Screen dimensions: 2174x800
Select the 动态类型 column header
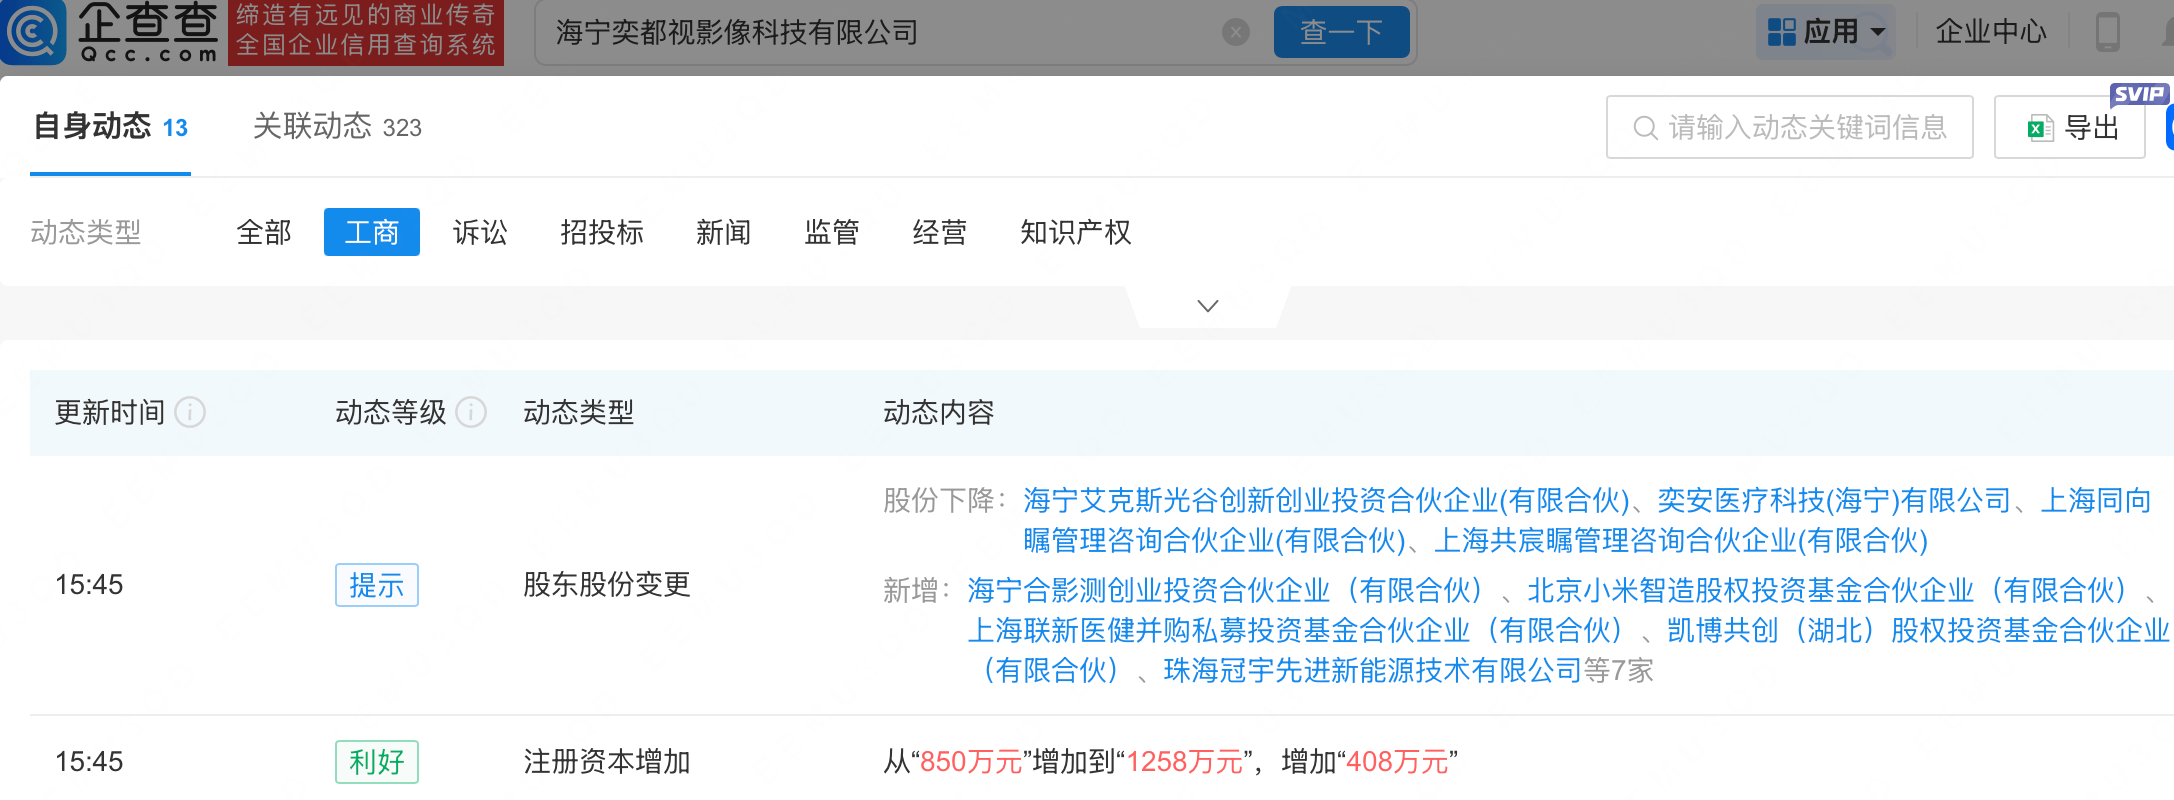click(578, 412)
